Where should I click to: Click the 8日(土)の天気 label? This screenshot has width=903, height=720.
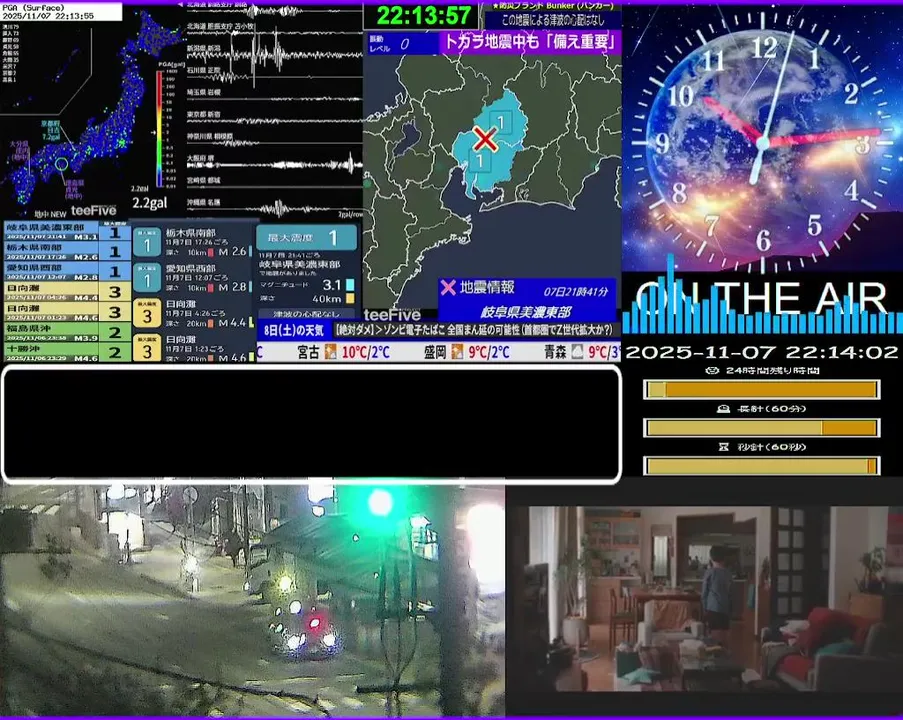[x=294, y=330]
